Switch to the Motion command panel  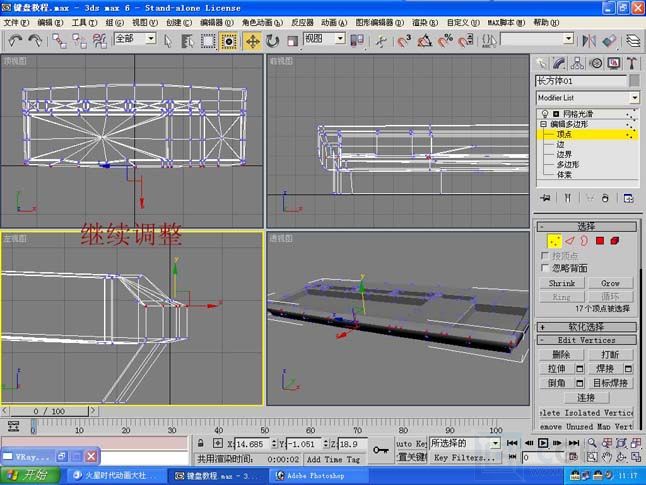coord(595,63)
